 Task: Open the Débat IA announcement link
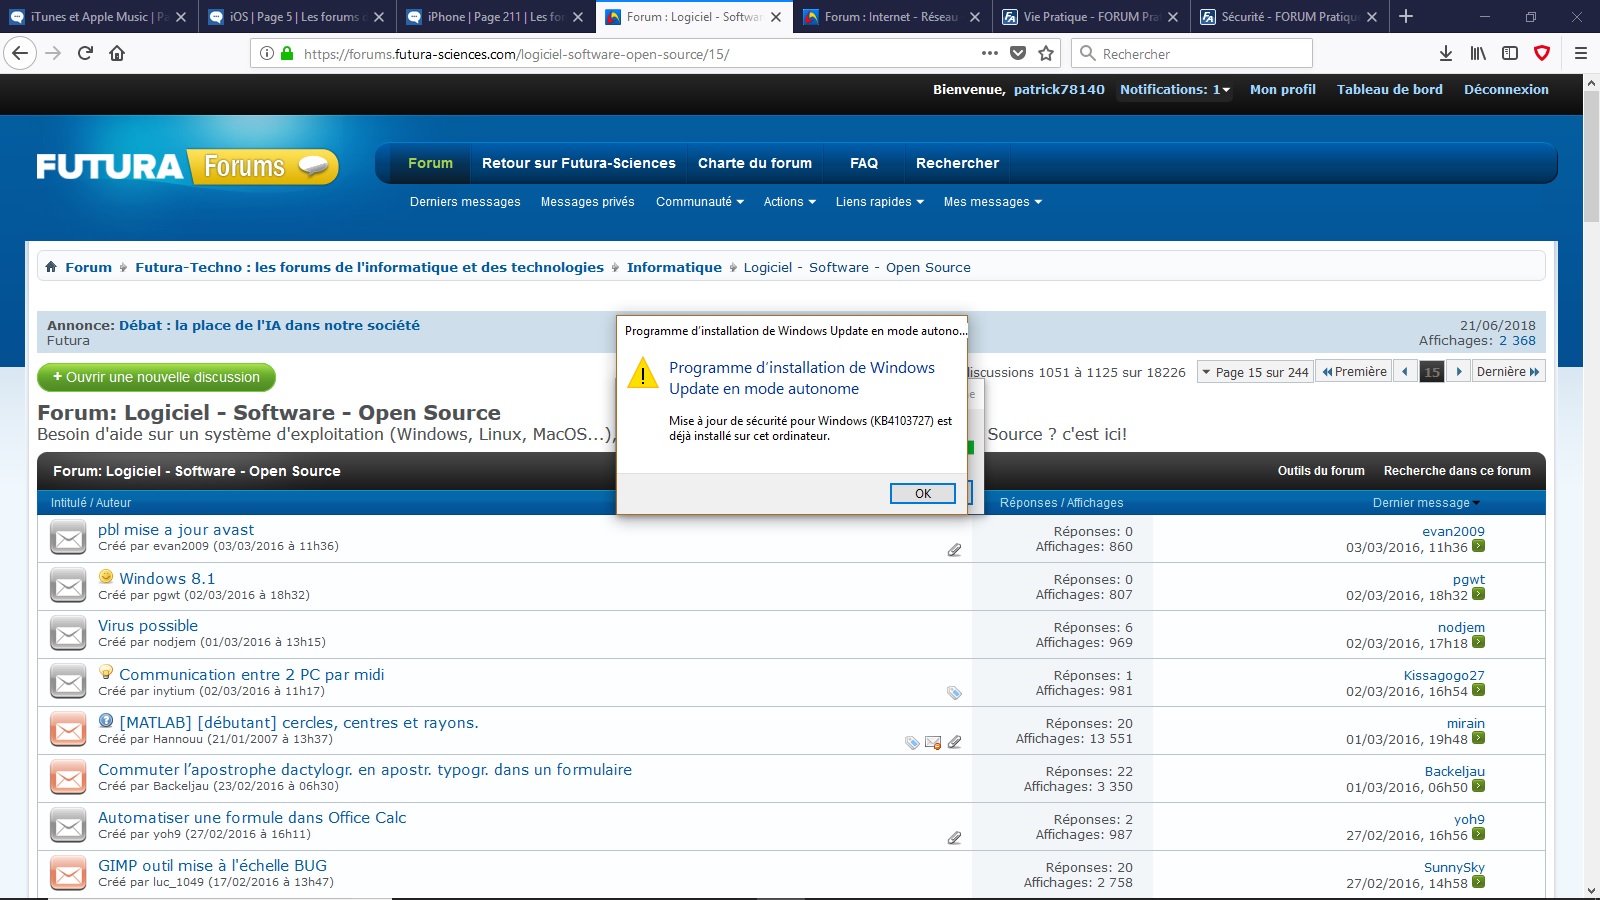point(269,325)
